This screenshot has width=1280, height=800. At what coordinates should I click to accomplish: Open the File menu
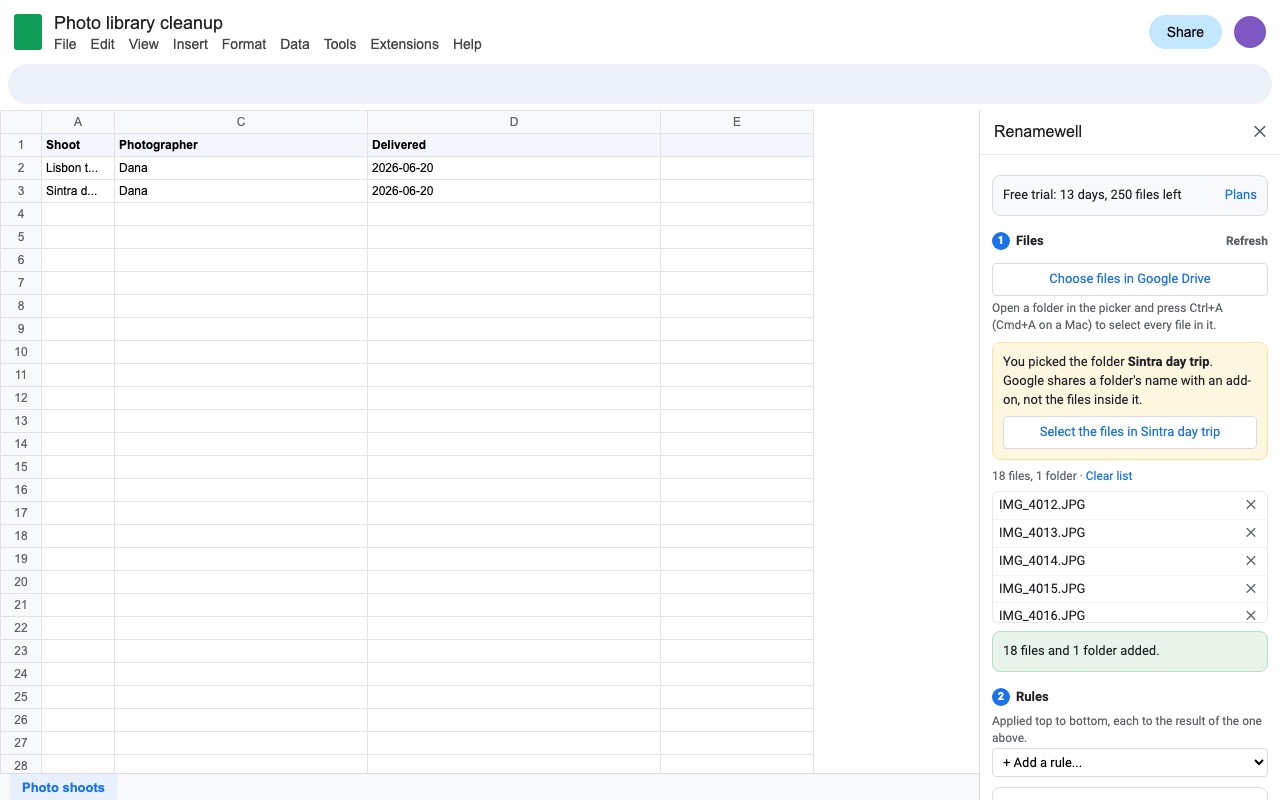[65, 44]
